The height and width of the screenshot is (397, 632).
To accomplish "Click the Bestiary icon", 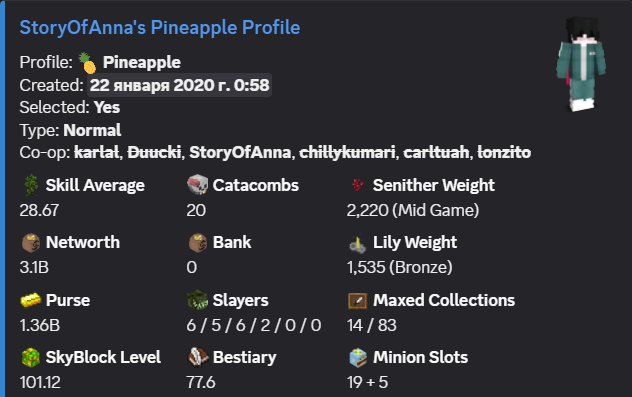I will tap(198, 358).
